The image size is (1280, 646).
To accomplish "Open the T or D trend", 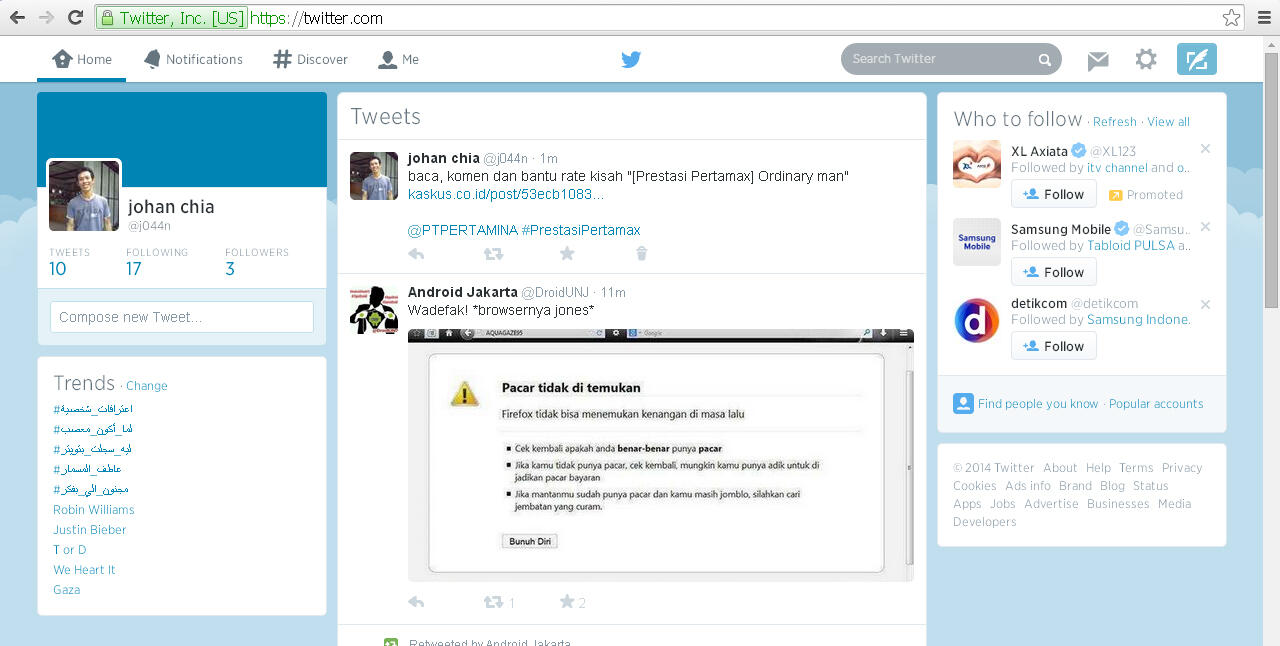I will pyautogui.click(x=70, y=550).
